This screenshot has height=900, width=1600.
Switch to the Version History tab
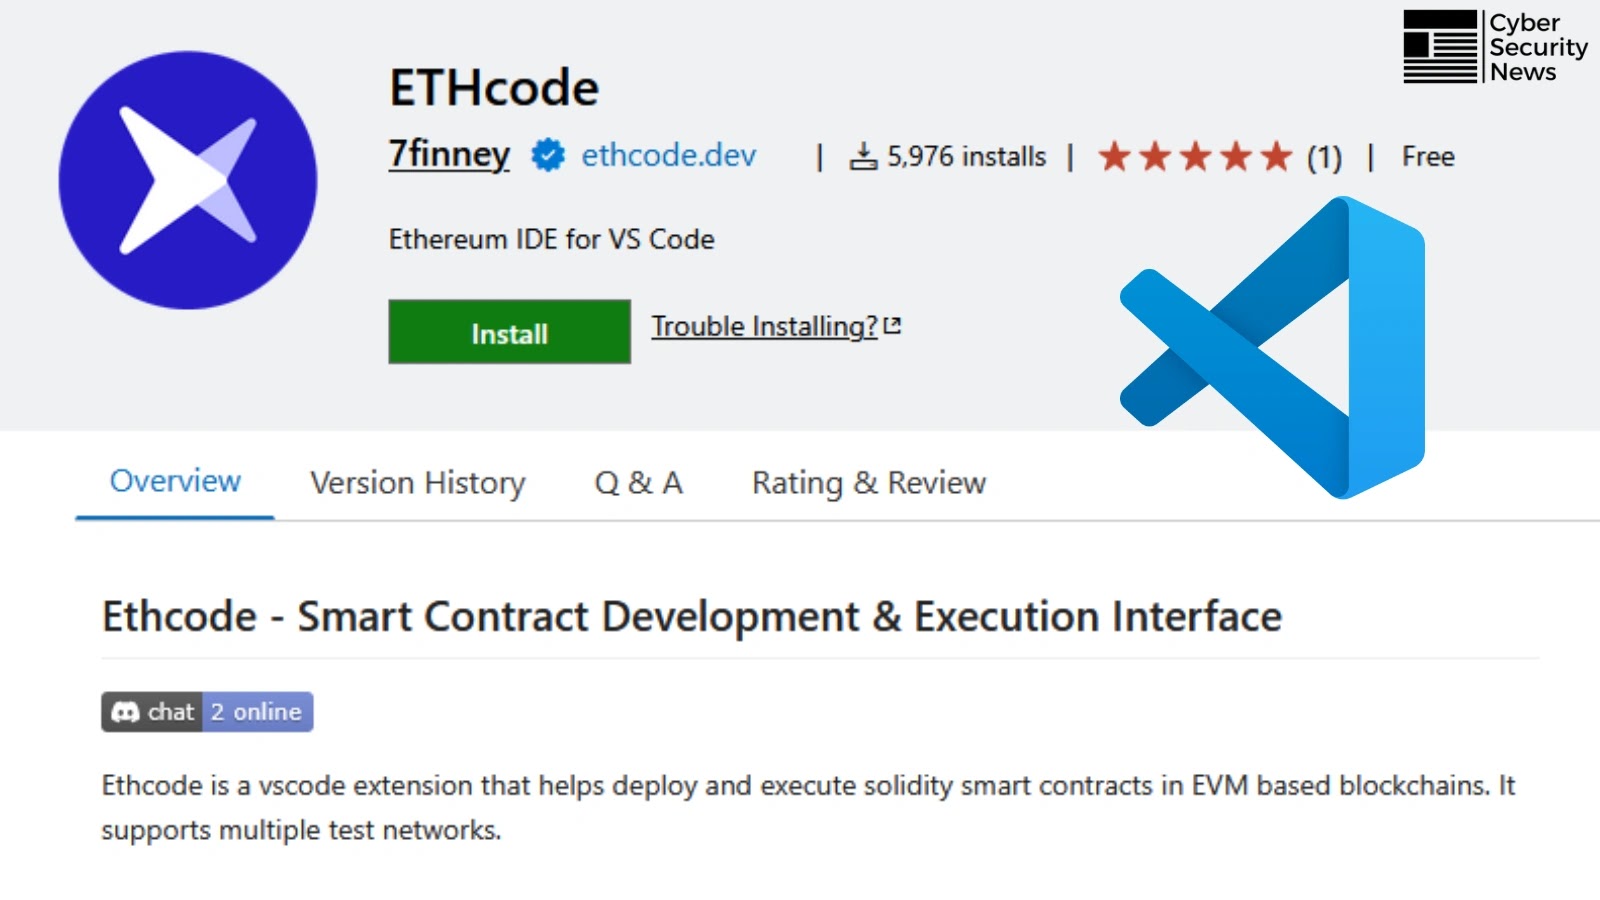pyautogui.click(x=418, y=482)
